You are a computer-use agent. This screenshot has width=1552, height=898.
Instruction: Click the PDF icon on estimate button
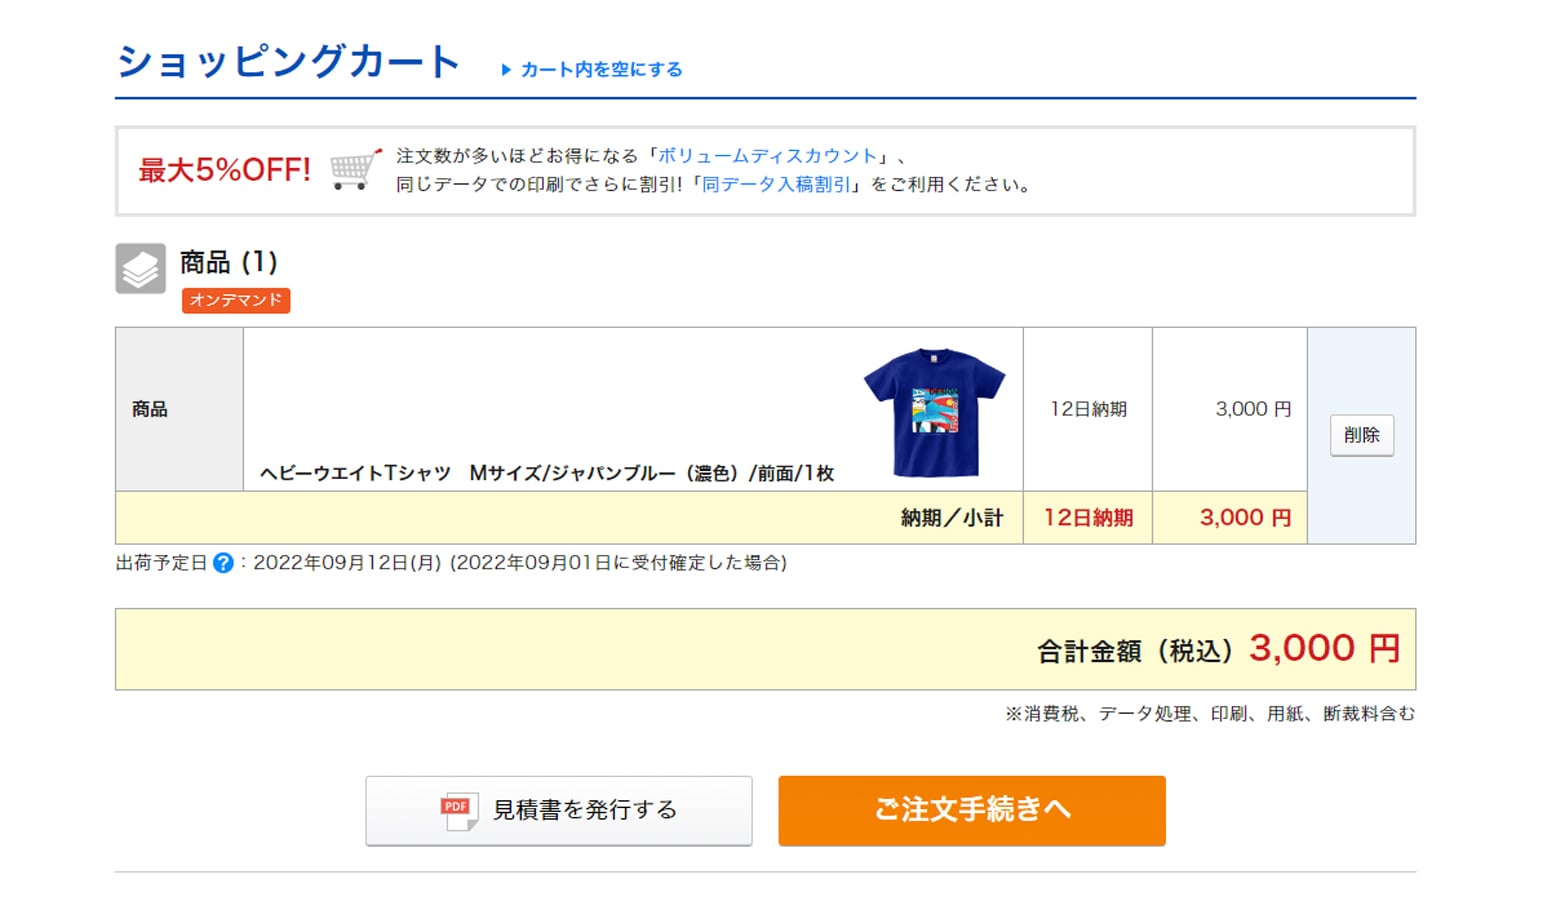click(458, 811)
